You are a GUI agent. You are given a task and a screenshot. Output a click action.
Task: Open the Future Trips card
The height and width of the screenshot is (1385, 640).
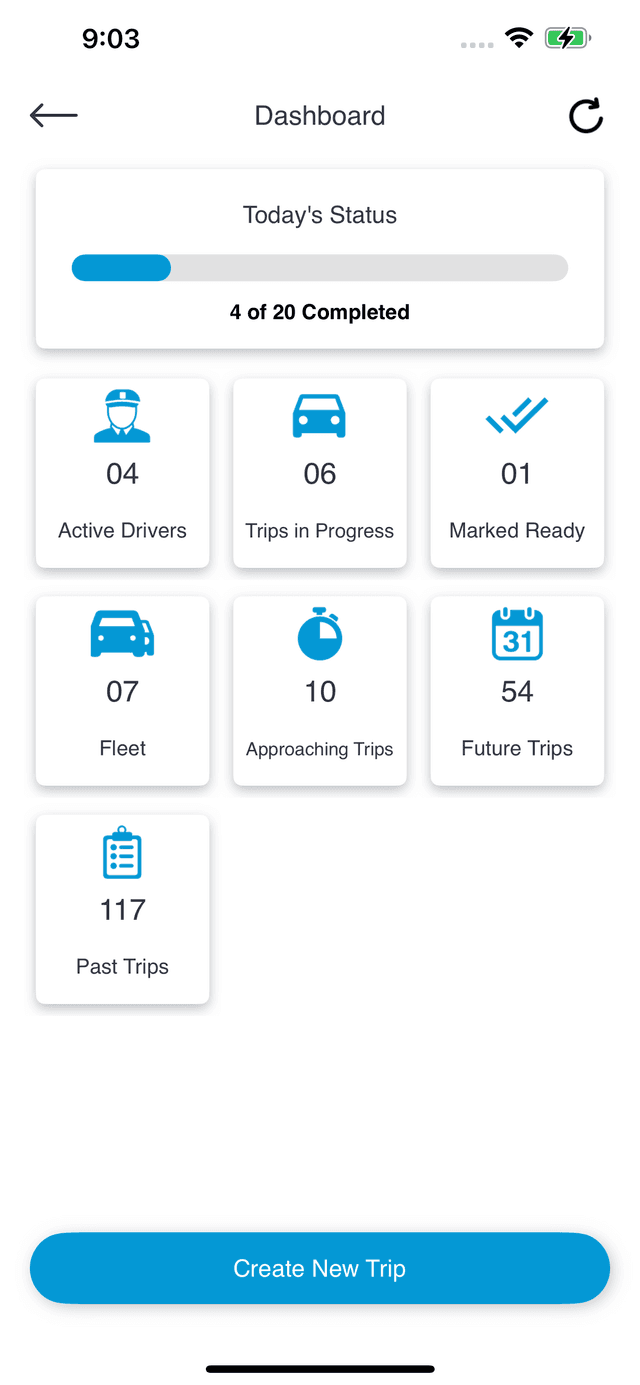pos(517,691)
